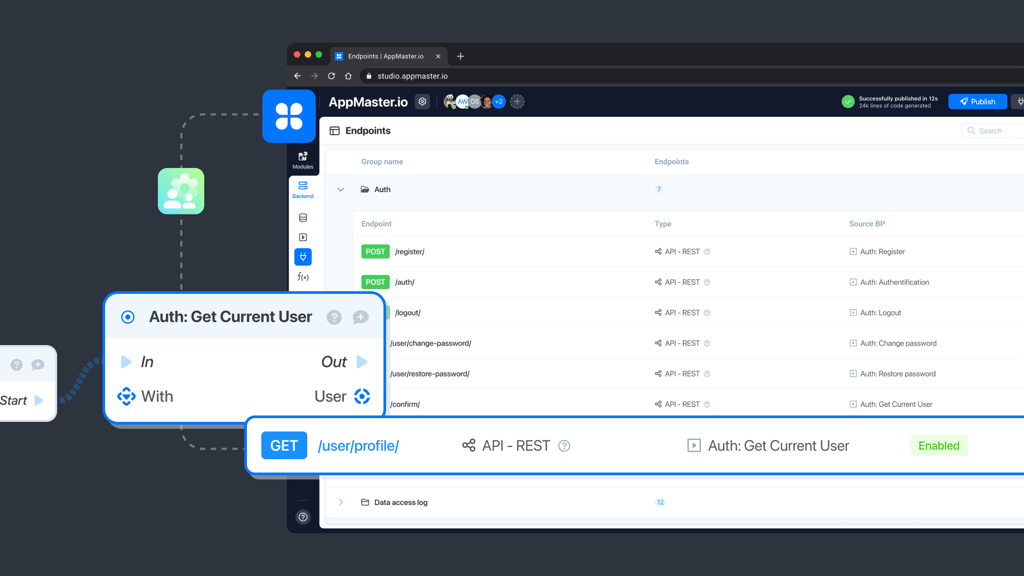This screenshot has width=1024, height=576.
Task: Click the Search endpoints field
Action: click(x=995, y=131)
